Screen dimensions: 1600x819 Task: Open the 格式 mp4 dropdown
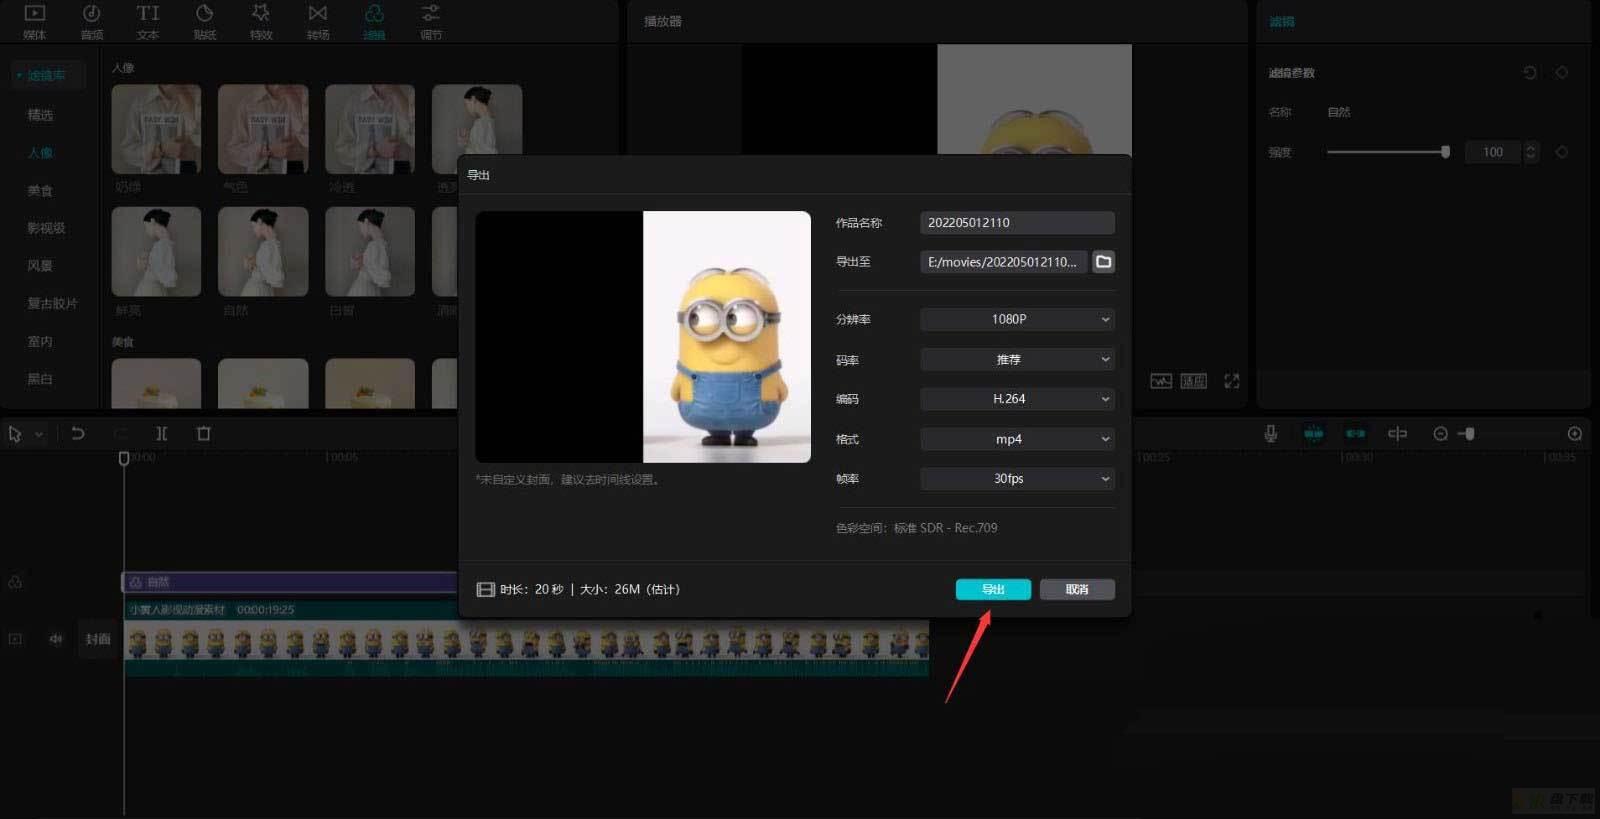click(x=1017, y=439)
